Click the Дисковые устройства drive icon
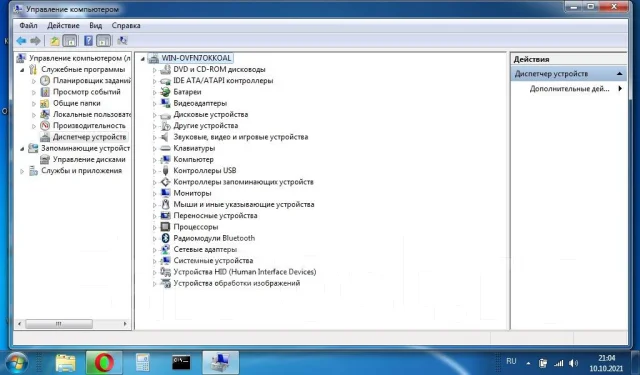Screen dimensions: 640x375 coord(165,115)
